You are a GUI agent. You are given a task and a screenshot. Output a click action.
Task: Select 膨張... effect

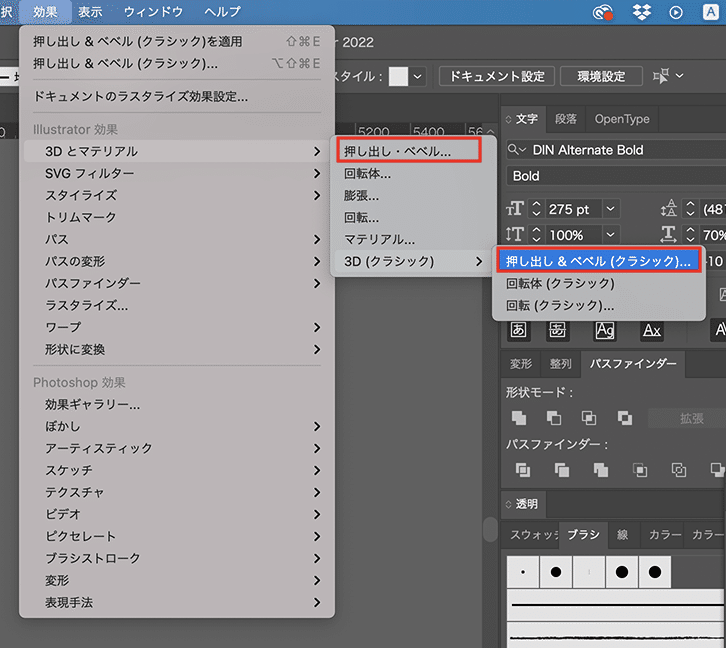[x=413, y=196]
